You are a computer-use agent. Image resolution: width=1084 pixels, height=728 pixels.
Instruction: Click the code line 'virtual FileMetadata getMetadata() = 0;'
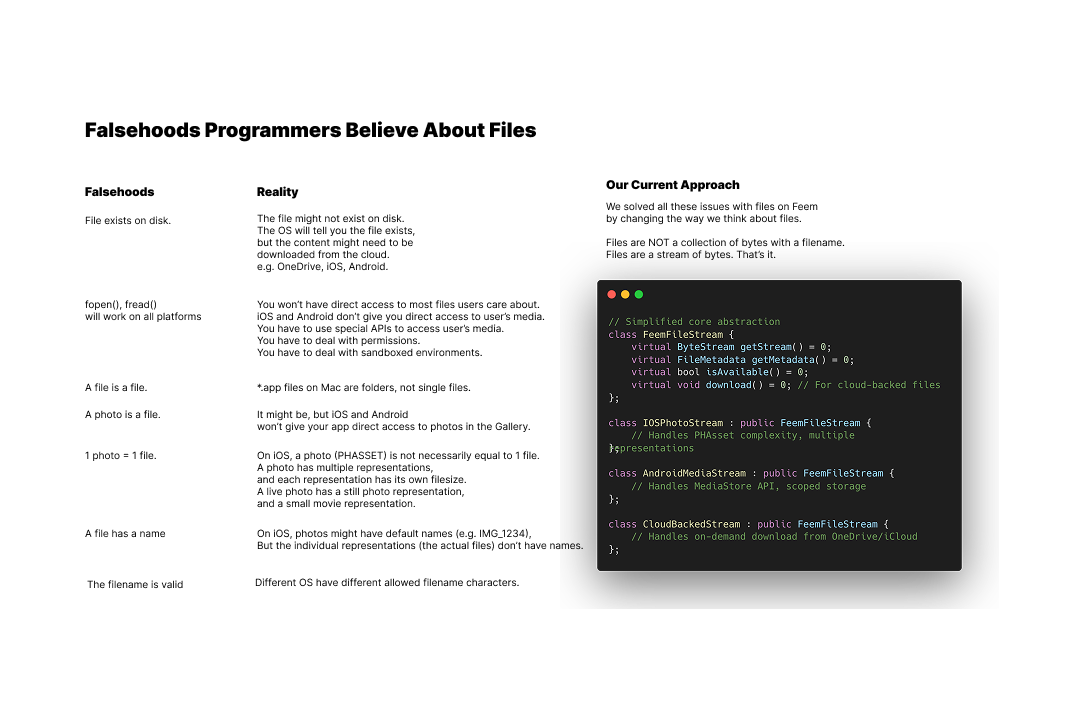click(742, 360)
